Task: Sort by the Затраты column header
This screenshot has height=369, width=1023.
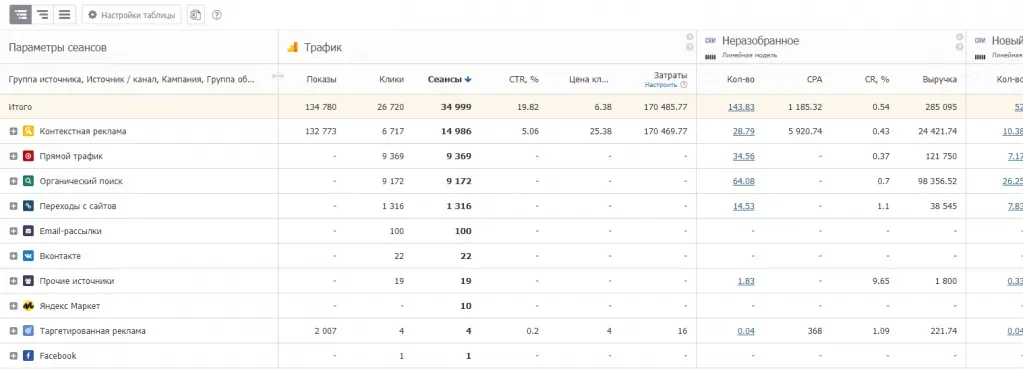Action: 671,76
